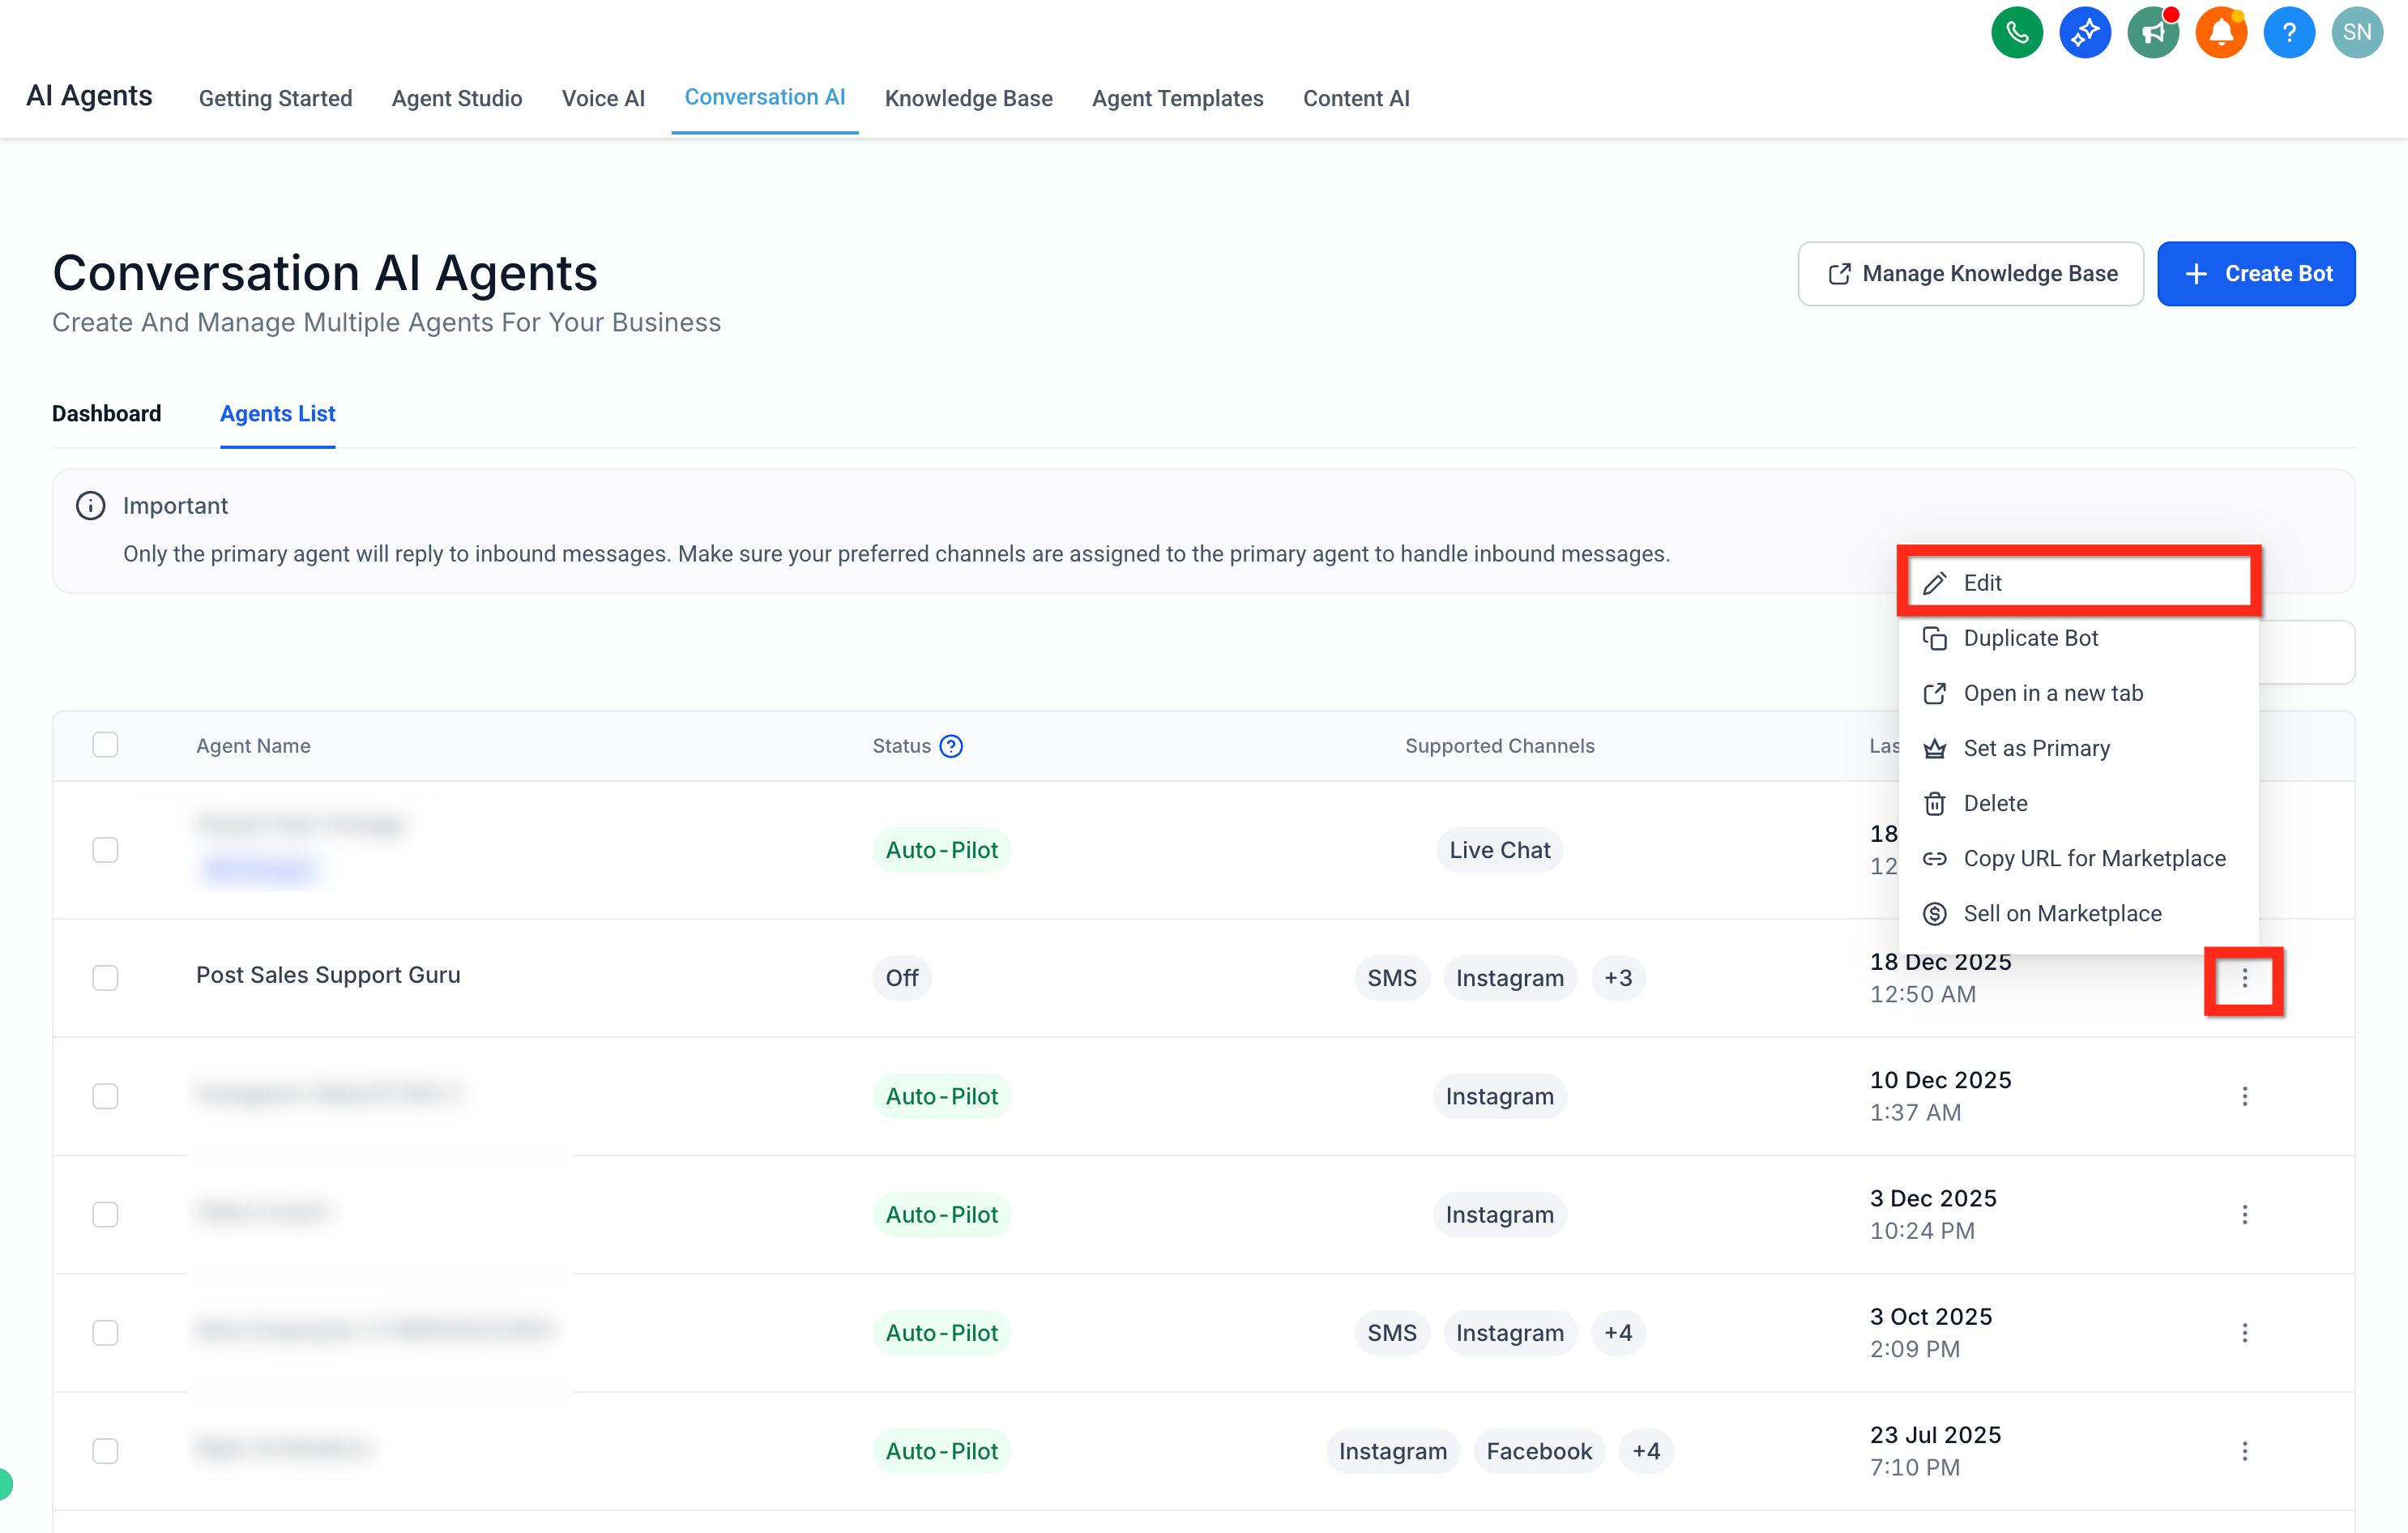Click the Post Sales Support Guru agent name

coord(328,975)
